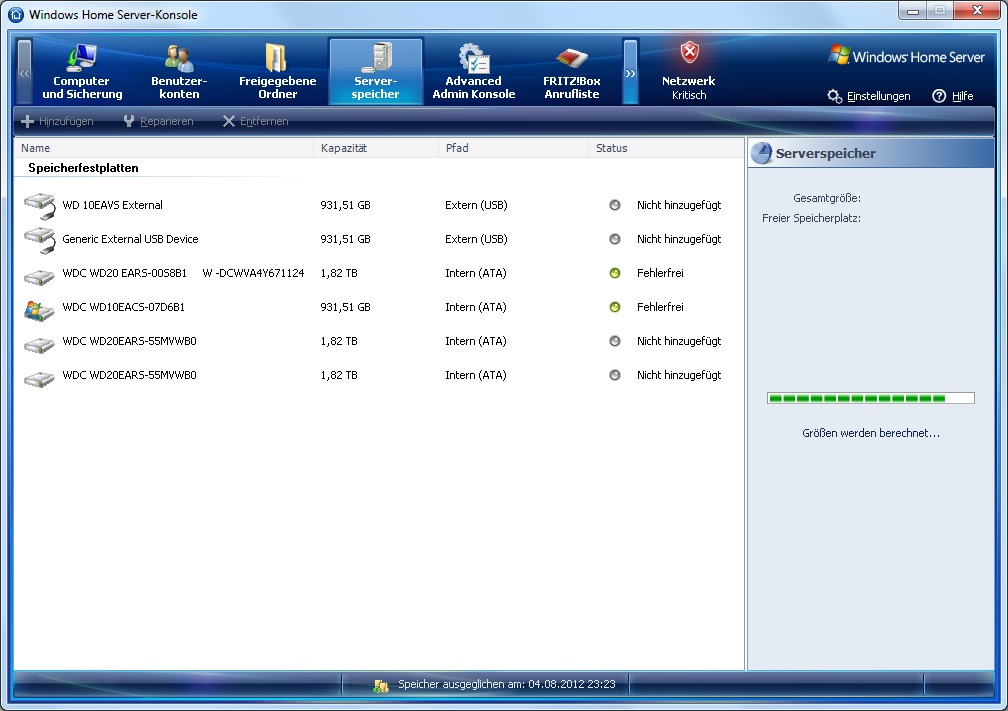The width and height of the screenshot is (1008, 711).
Task: Select the Serverspeicher server icon
Action: 376,58
